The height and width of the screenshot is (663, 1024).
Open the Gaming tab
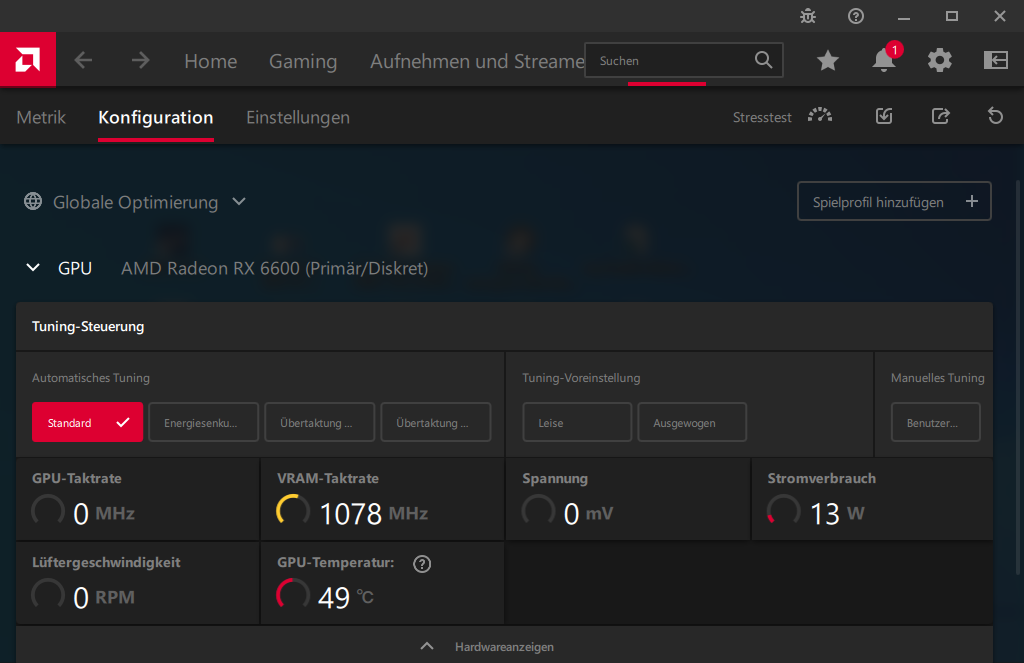coord(303,61)
